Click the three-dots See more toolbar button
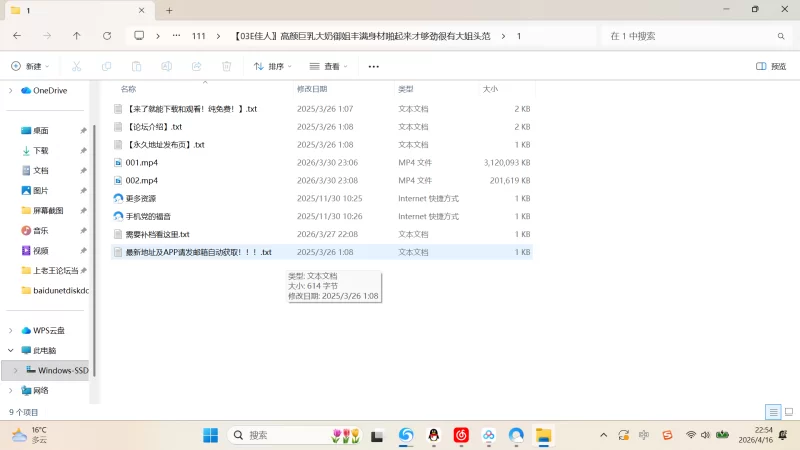Viewport: 800px width, 450px height. point(373,66)
